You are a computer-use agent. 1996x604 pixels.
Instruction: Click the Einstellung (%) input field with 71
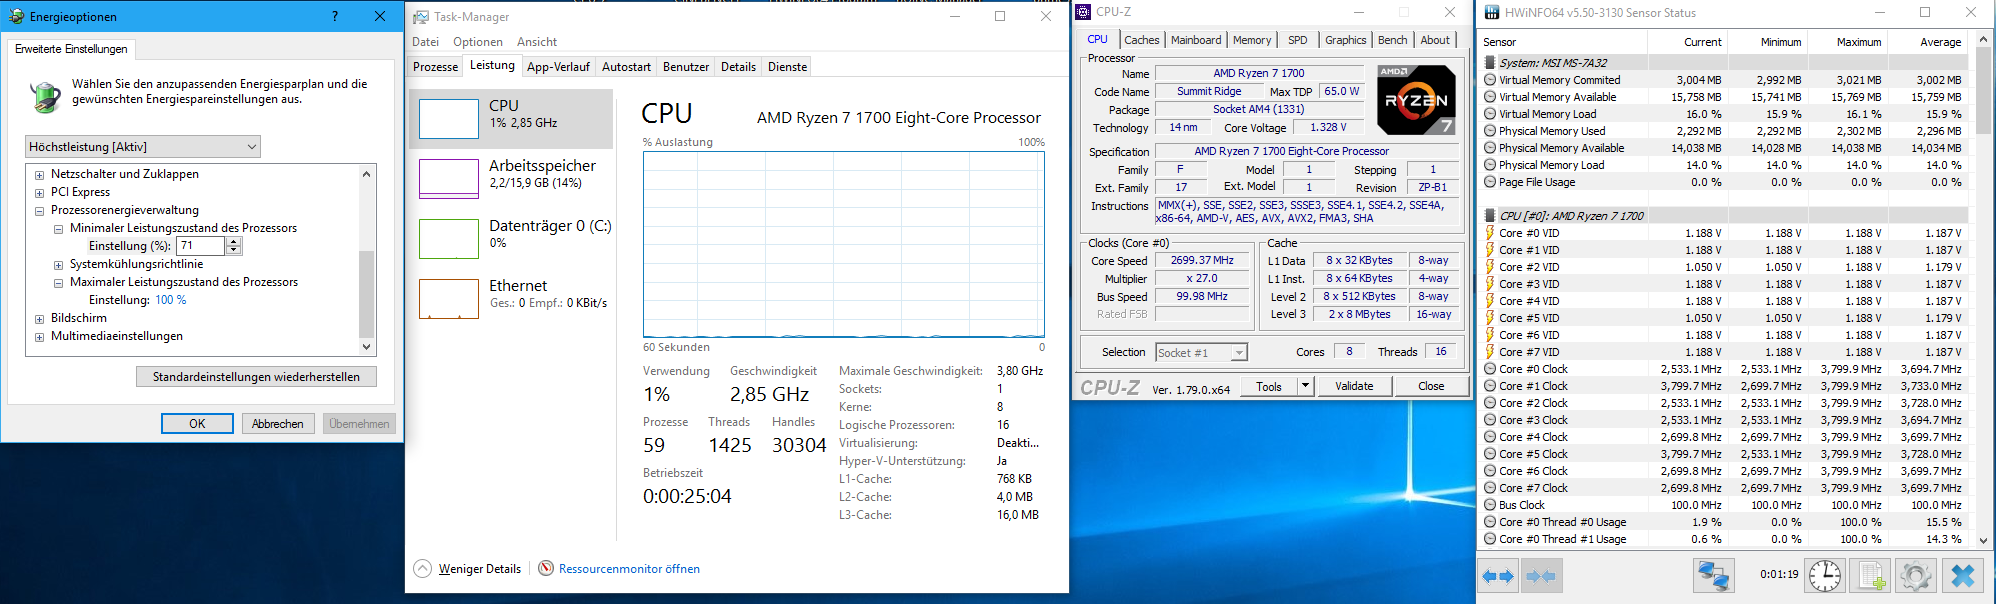pos(201,246)
